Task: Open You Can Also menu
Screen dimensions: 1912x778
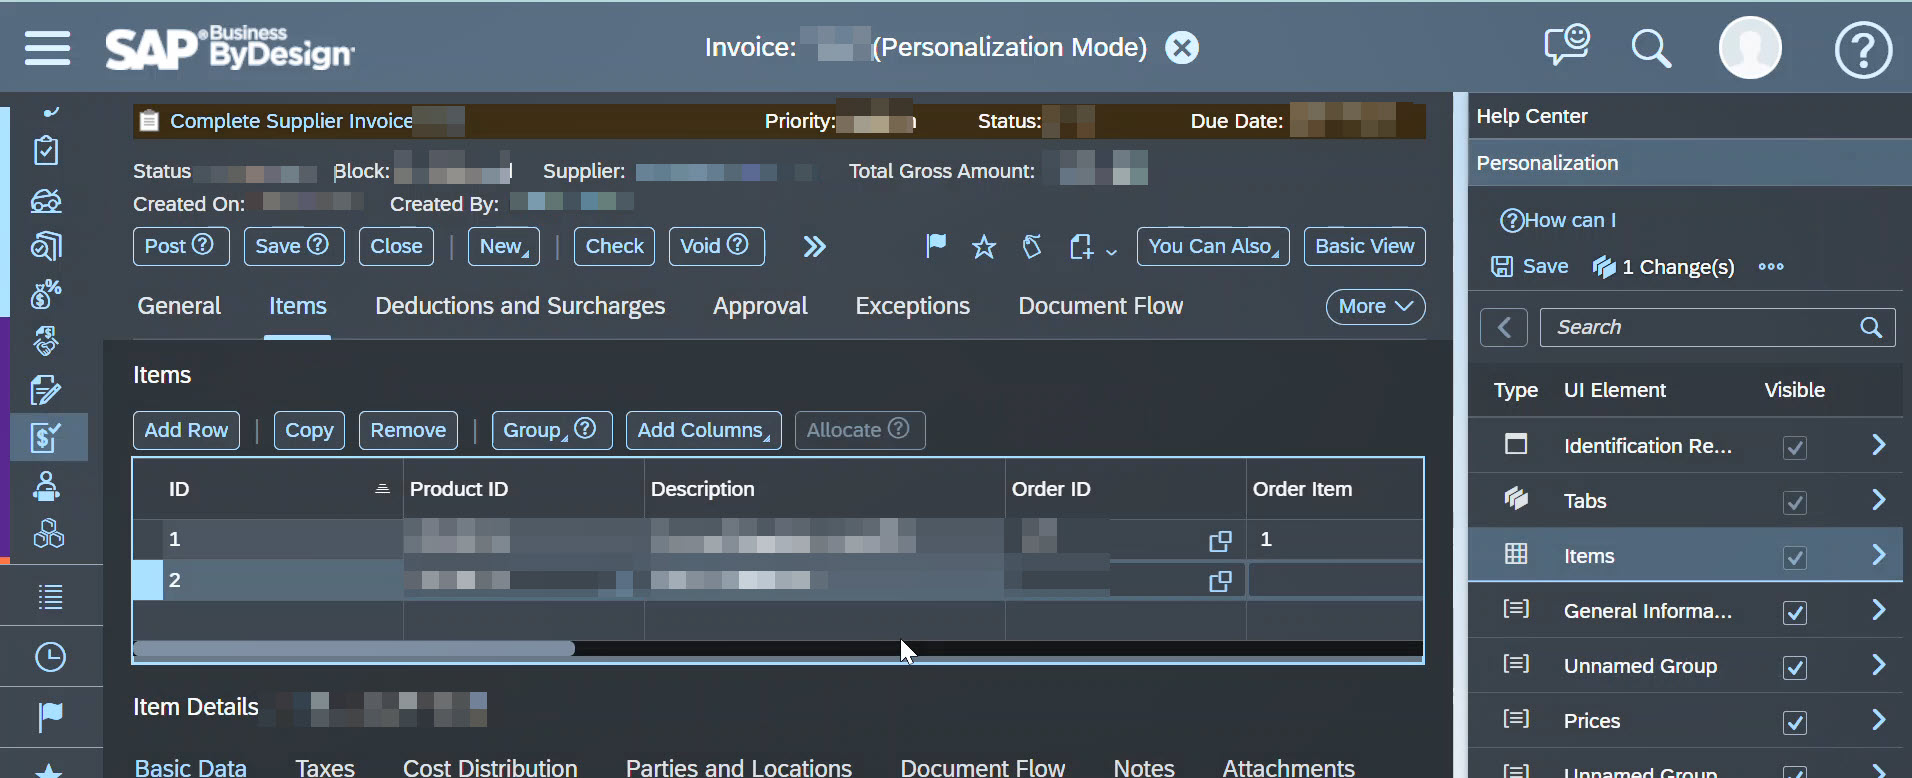Action: [x=1213, y=246]
